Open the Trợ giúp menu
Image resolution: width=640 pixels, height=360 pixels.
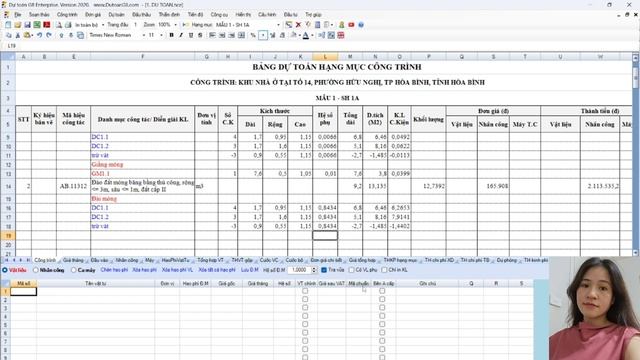pos(313,15)
